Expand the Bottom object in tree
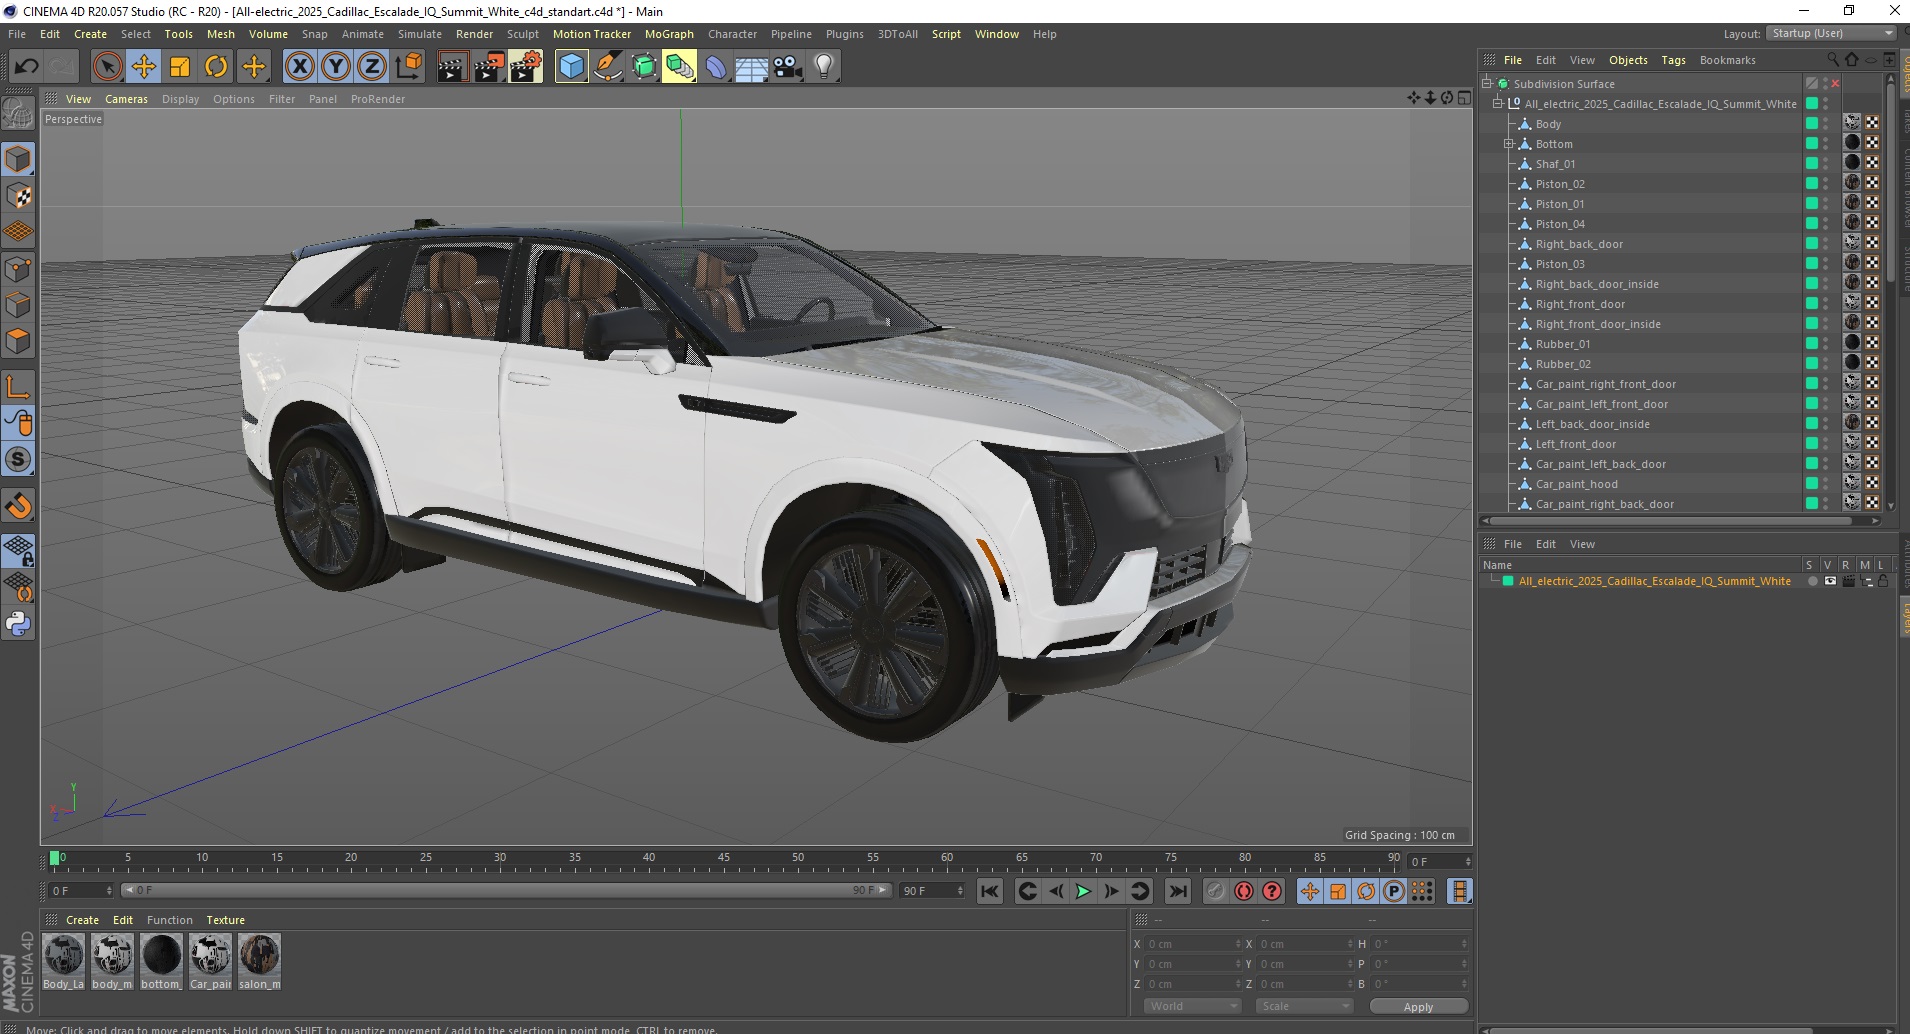 tap(1509, 144)
